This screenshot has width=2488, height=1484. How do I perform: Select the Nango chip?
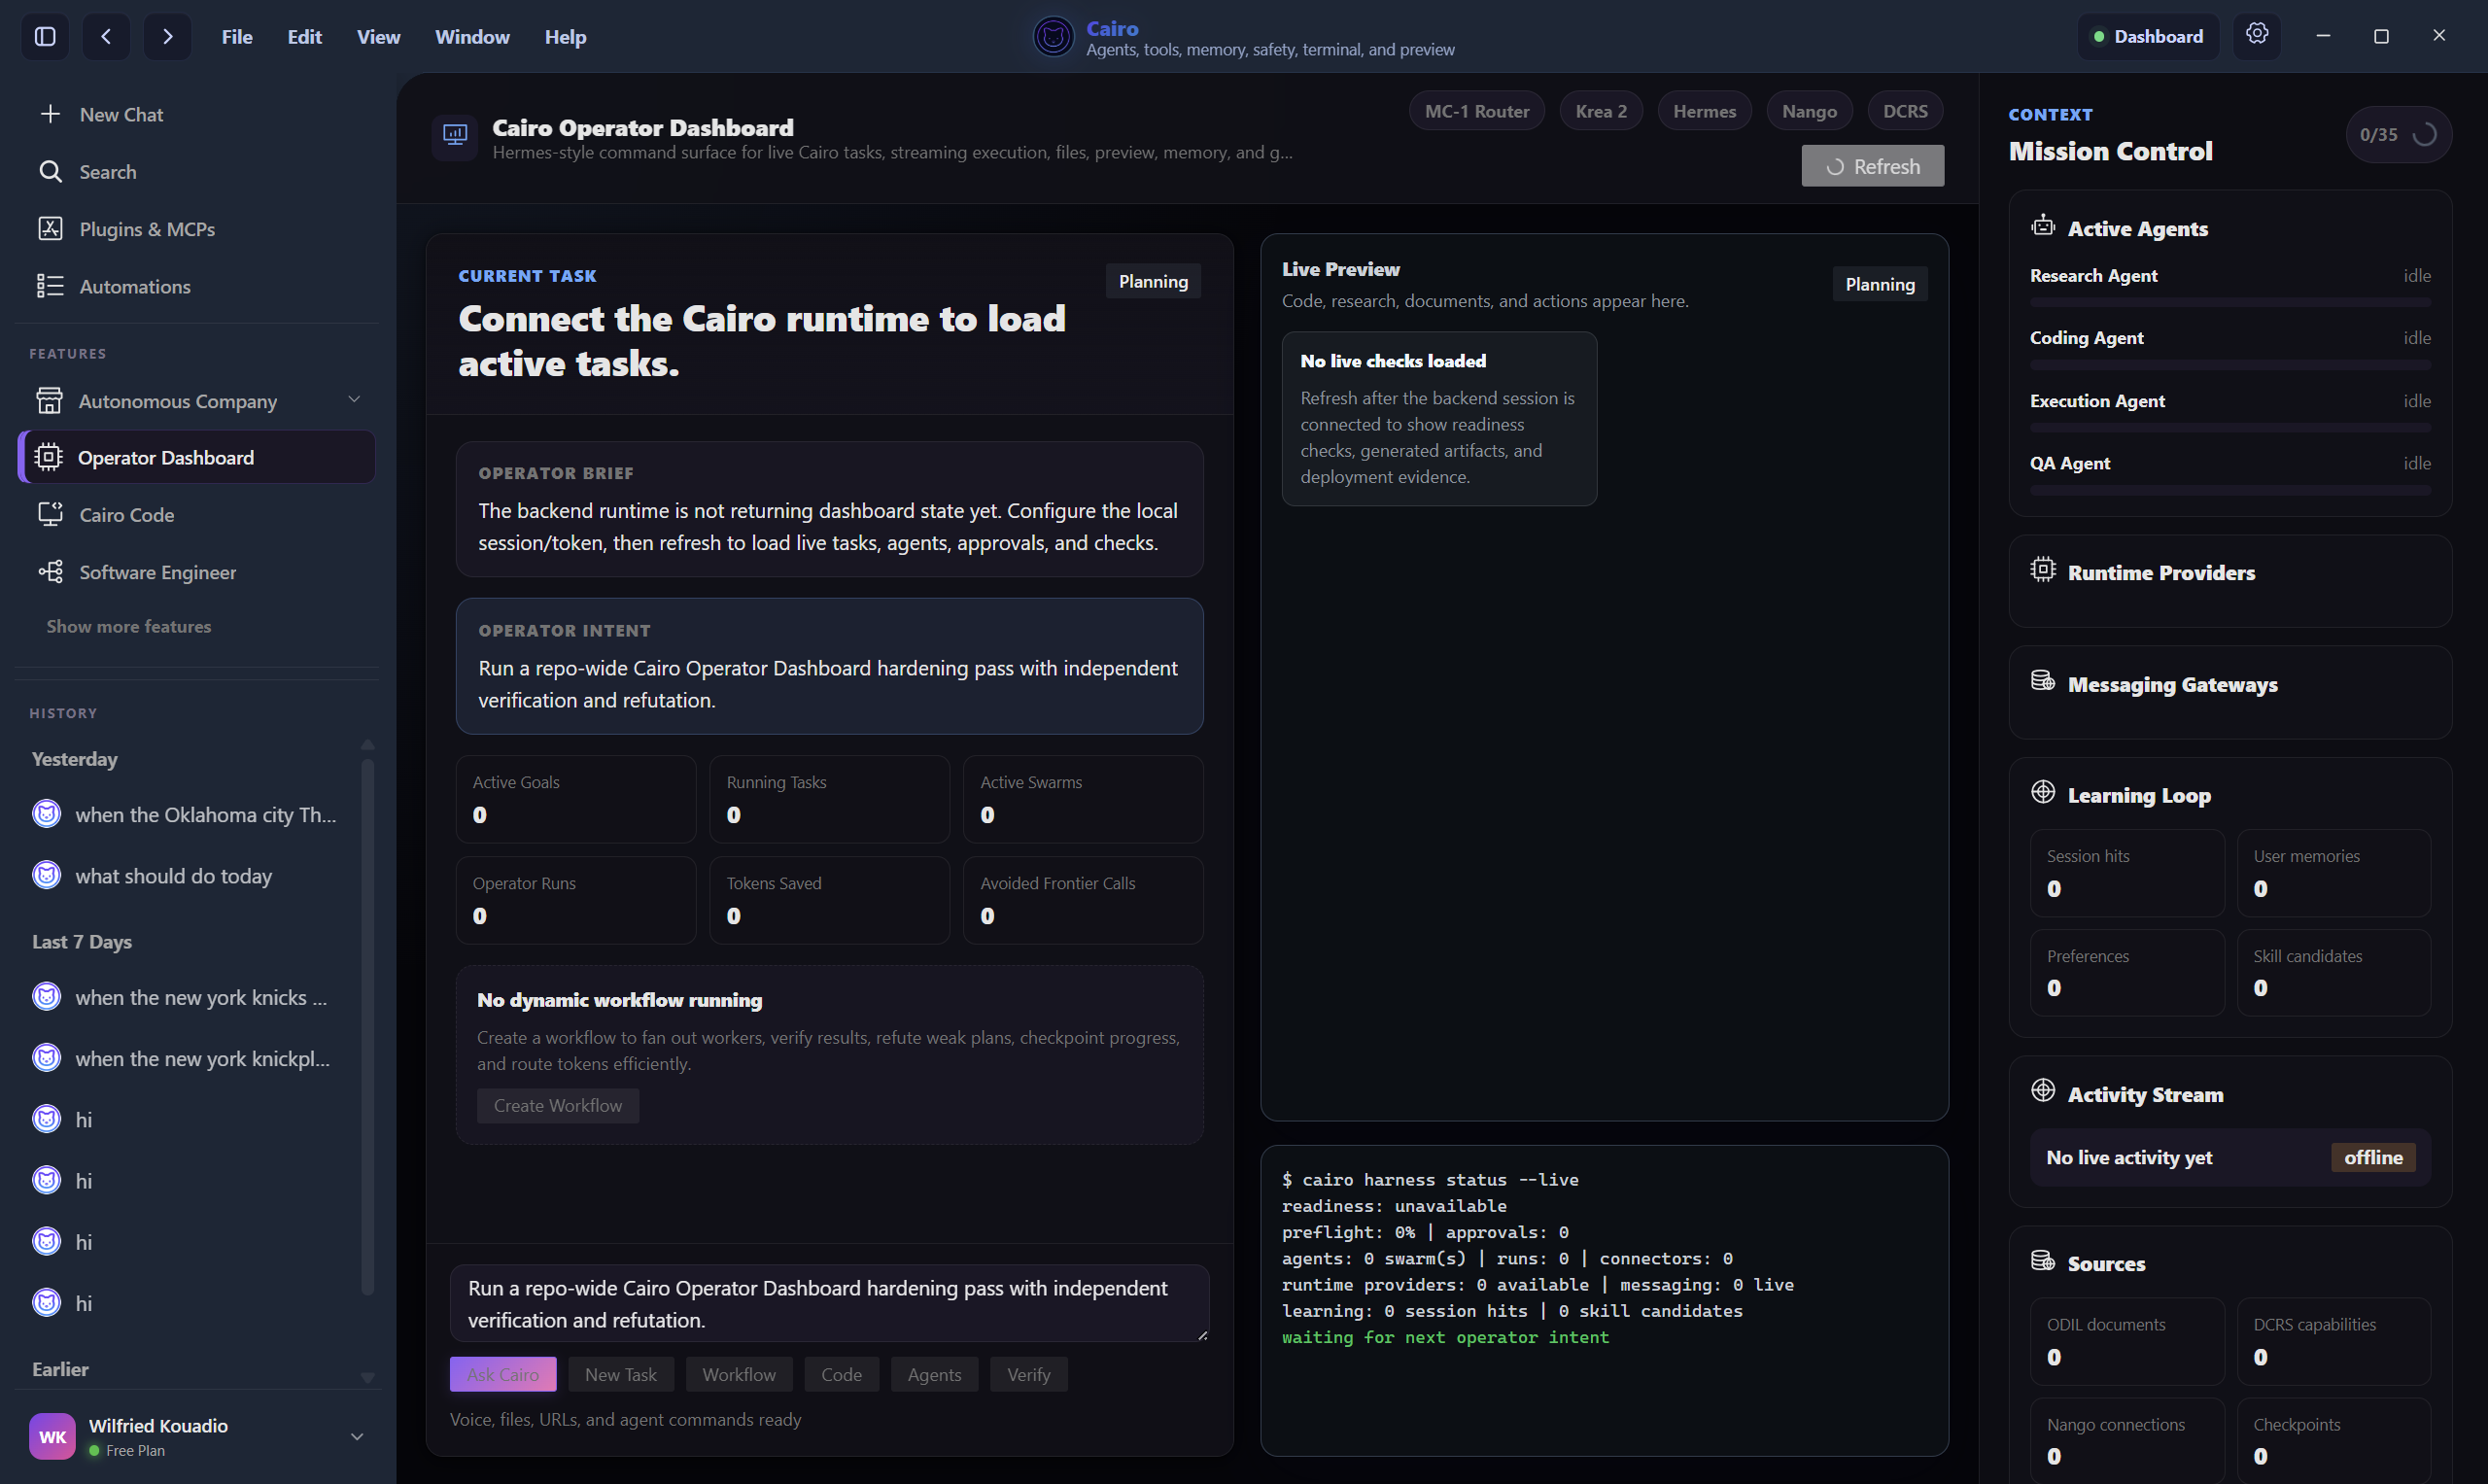[x=1809, y=111]
